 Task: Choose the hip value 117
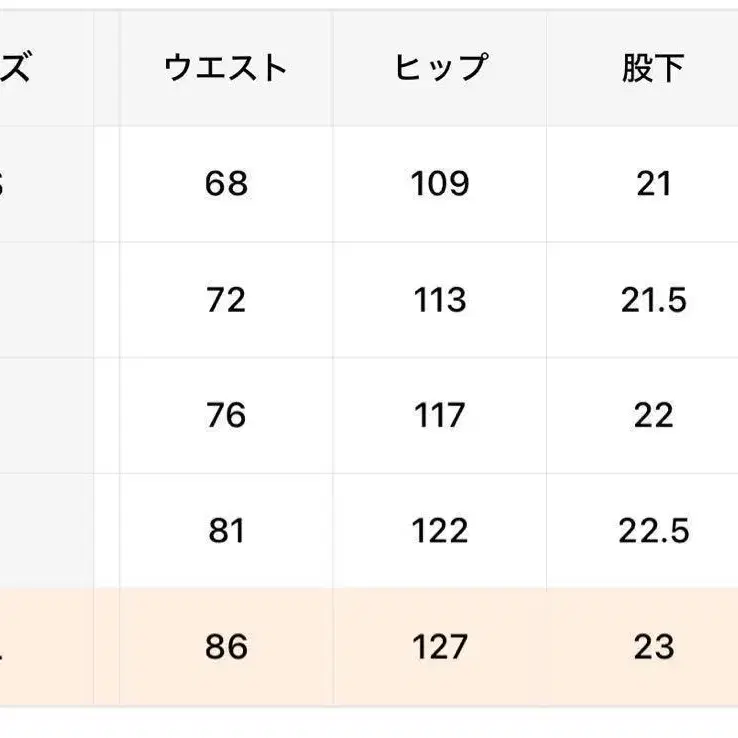tap(440, 415)
